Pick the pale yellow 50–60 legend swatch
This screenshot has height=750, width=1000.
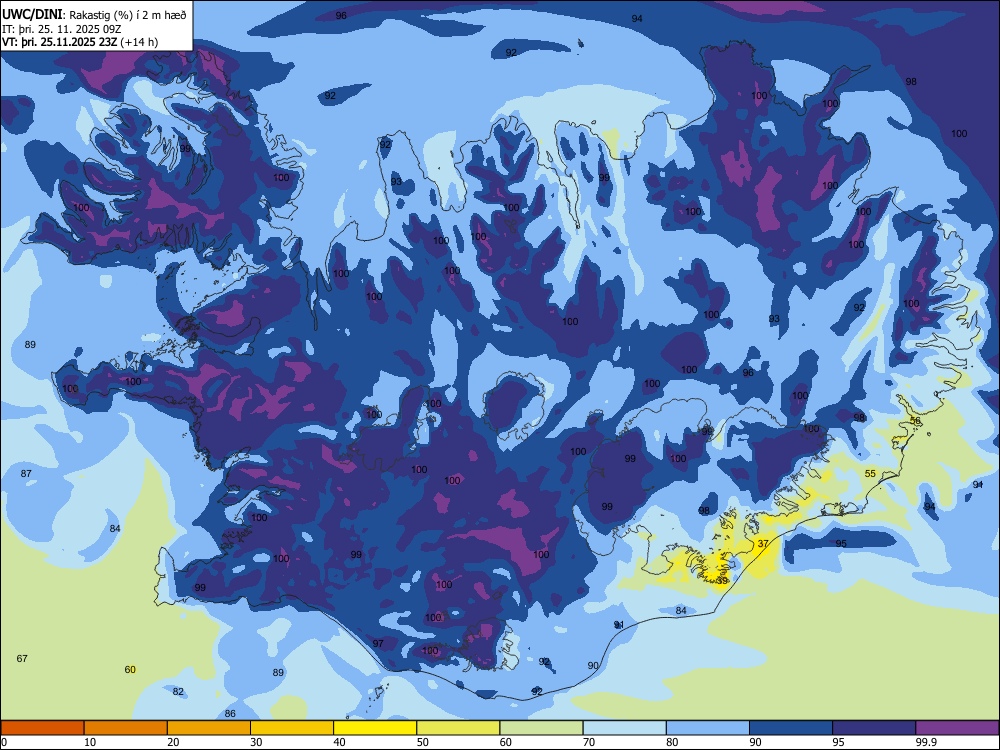pos(458,728)
